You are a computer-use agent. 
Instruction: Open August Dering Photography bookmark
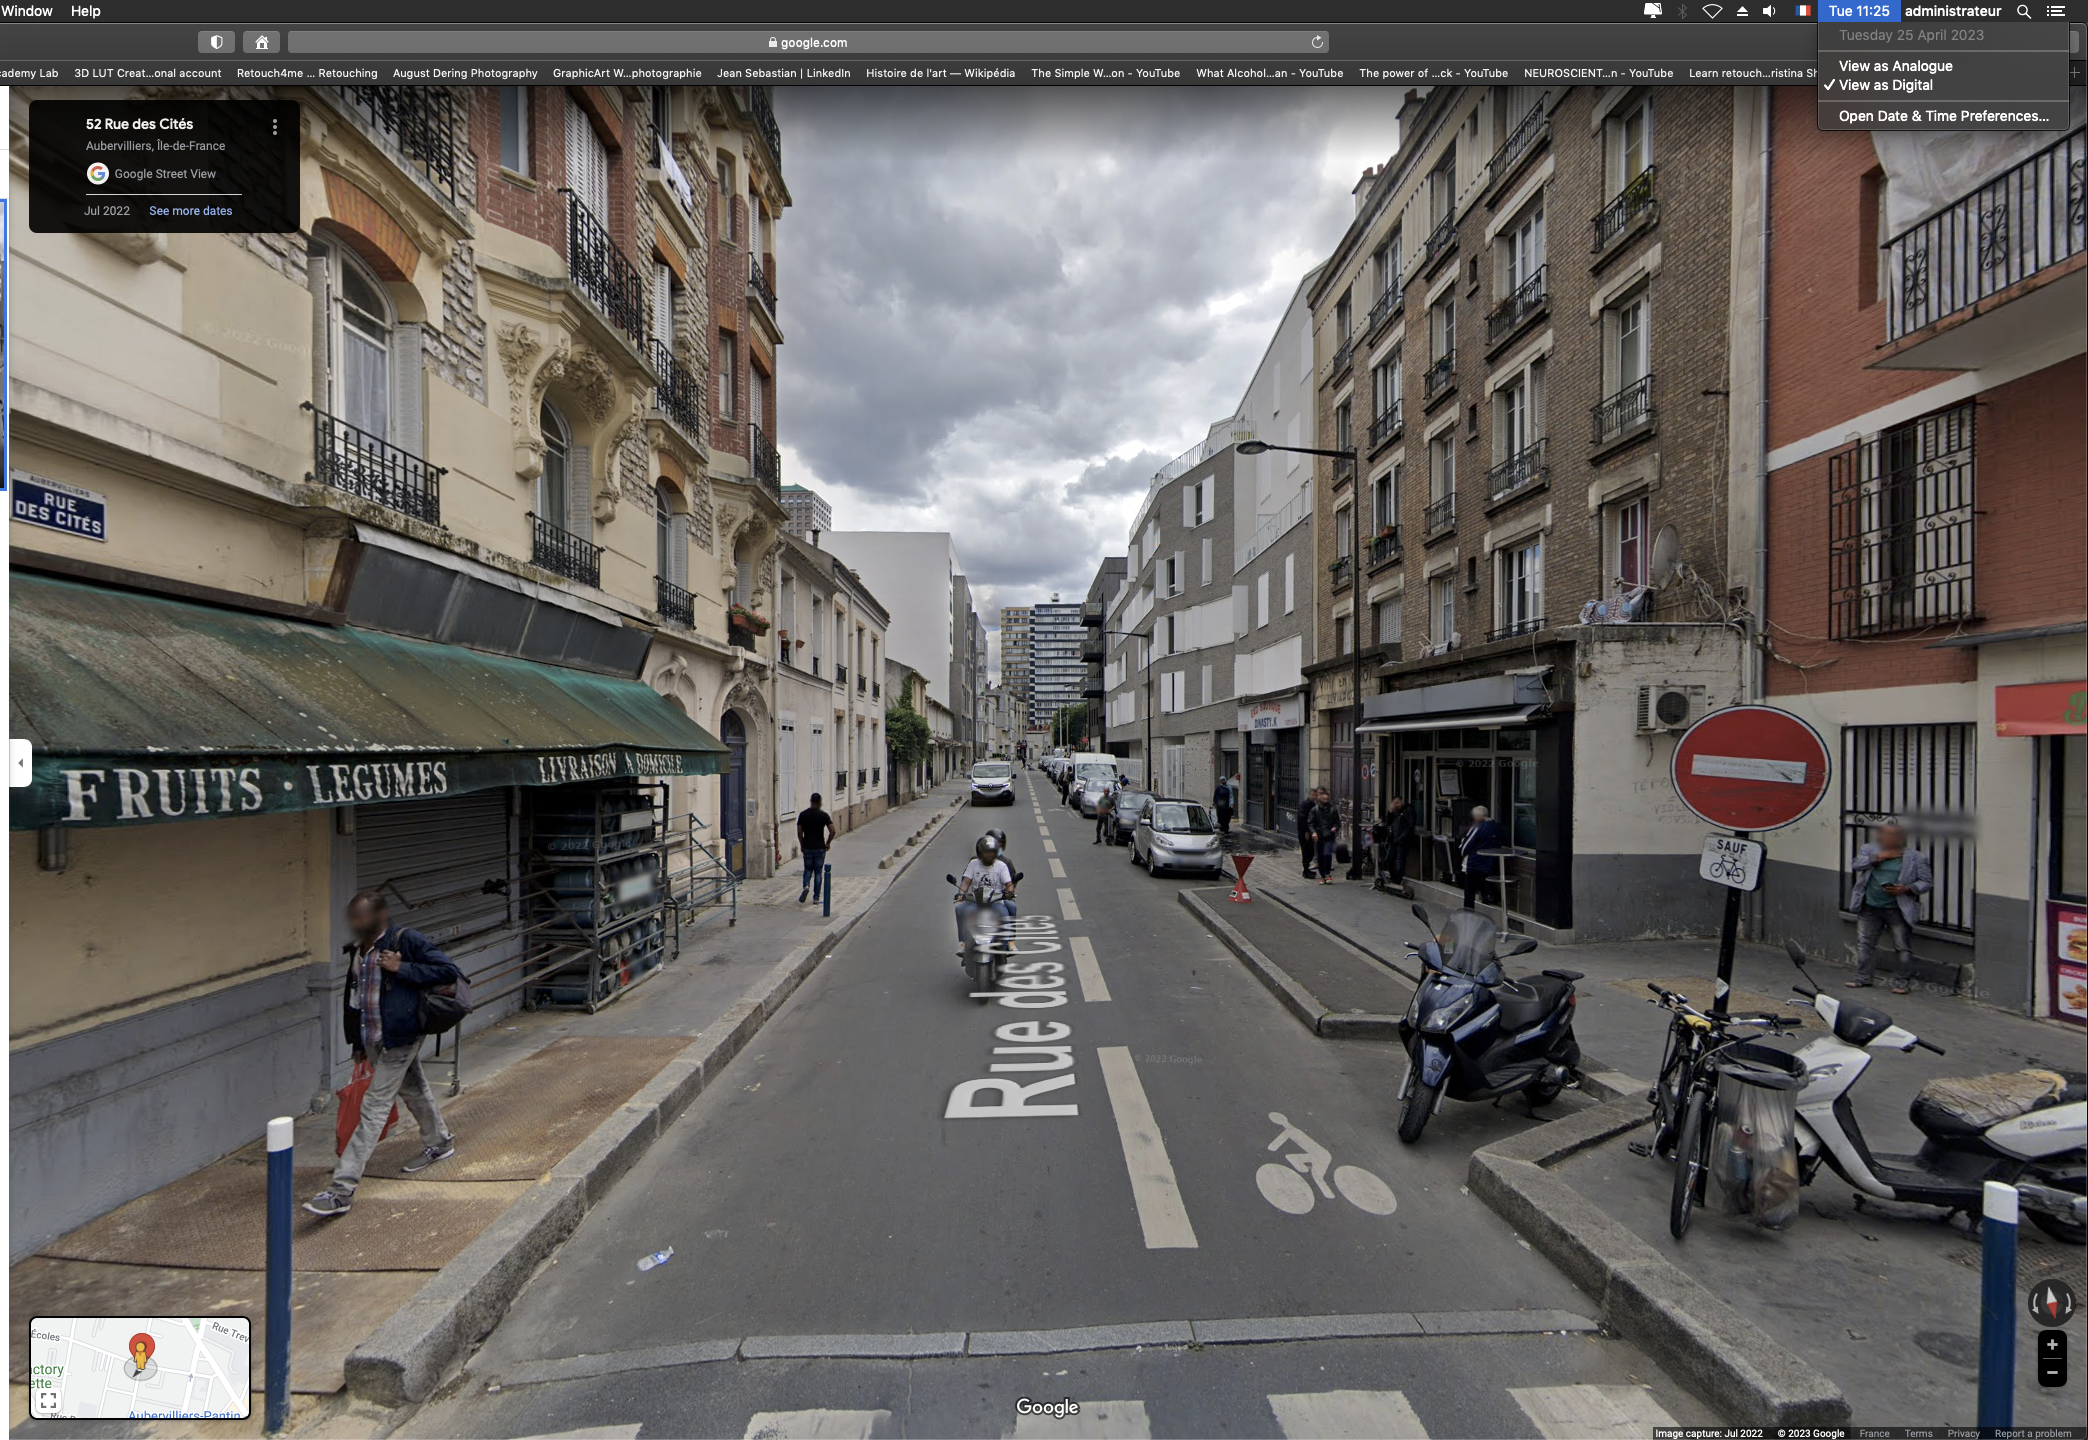point(465,73)
